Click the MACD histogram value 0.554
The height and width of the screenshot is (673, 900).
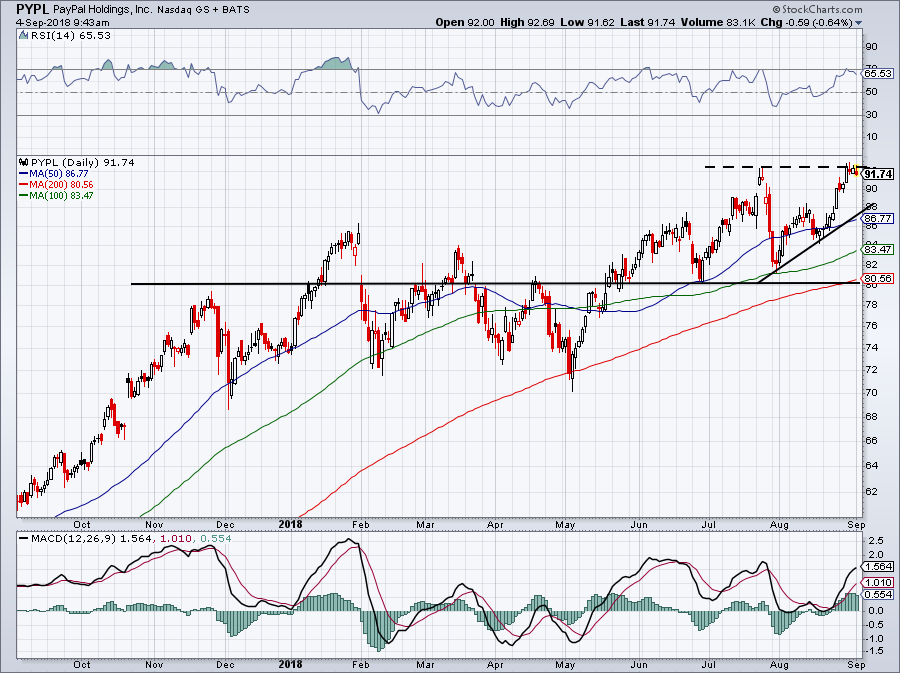[x=216, y=539]
